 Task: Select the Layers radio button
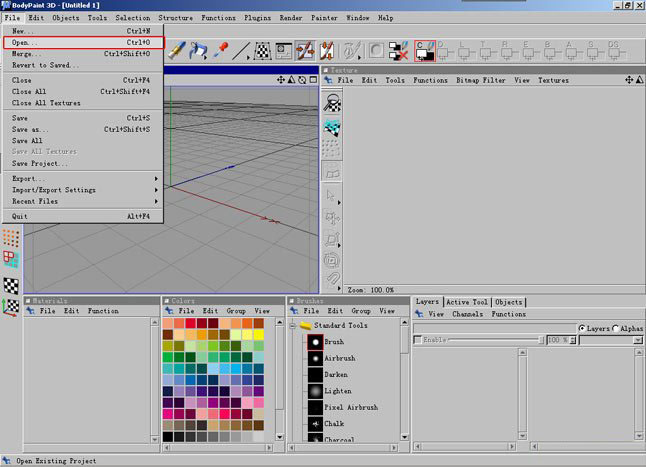(582, 328)
